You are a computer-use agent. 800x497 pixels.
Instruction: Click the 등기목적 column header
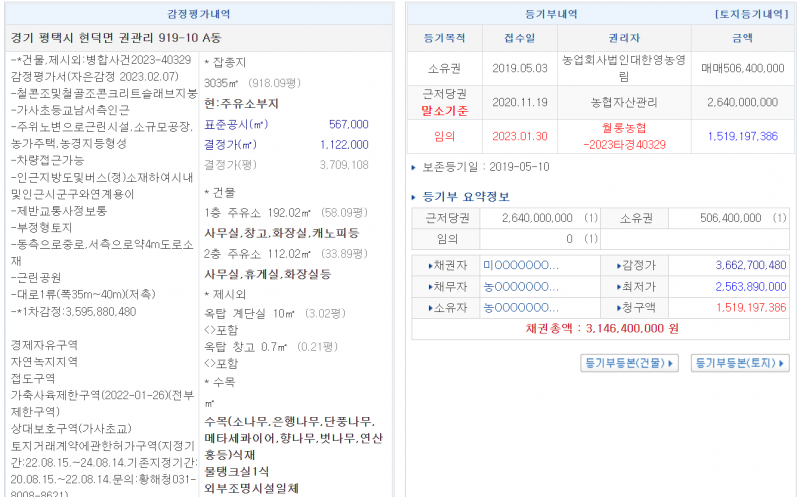click(445, 37)
